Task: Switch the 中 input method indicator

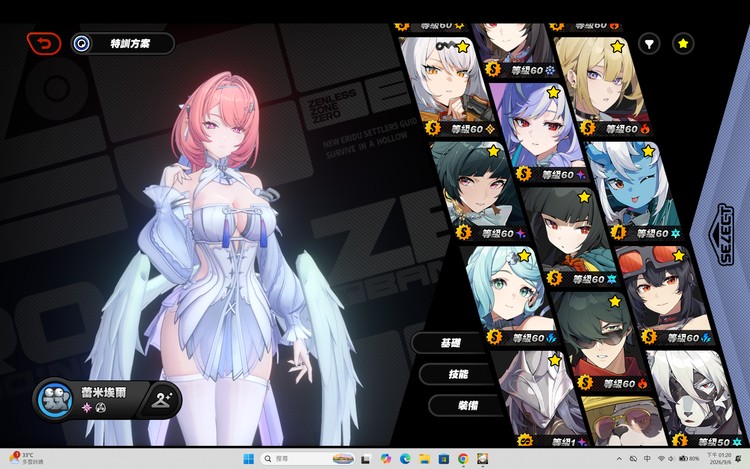Action: pyautogui.click(x=647, y=459)
